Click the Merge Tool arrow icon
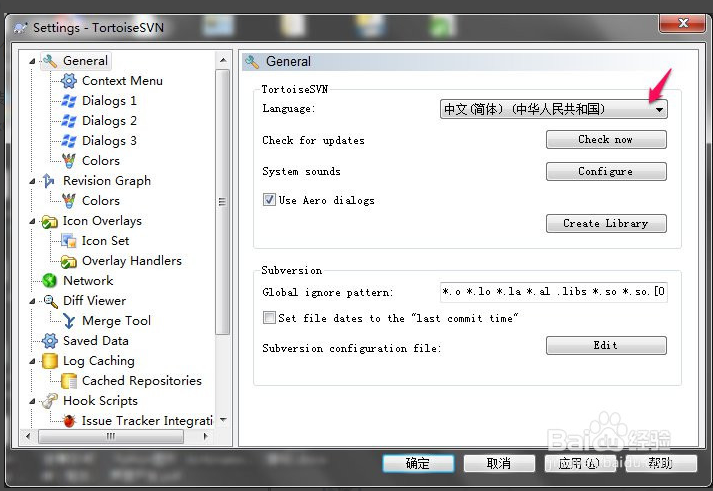 point(69,321)
